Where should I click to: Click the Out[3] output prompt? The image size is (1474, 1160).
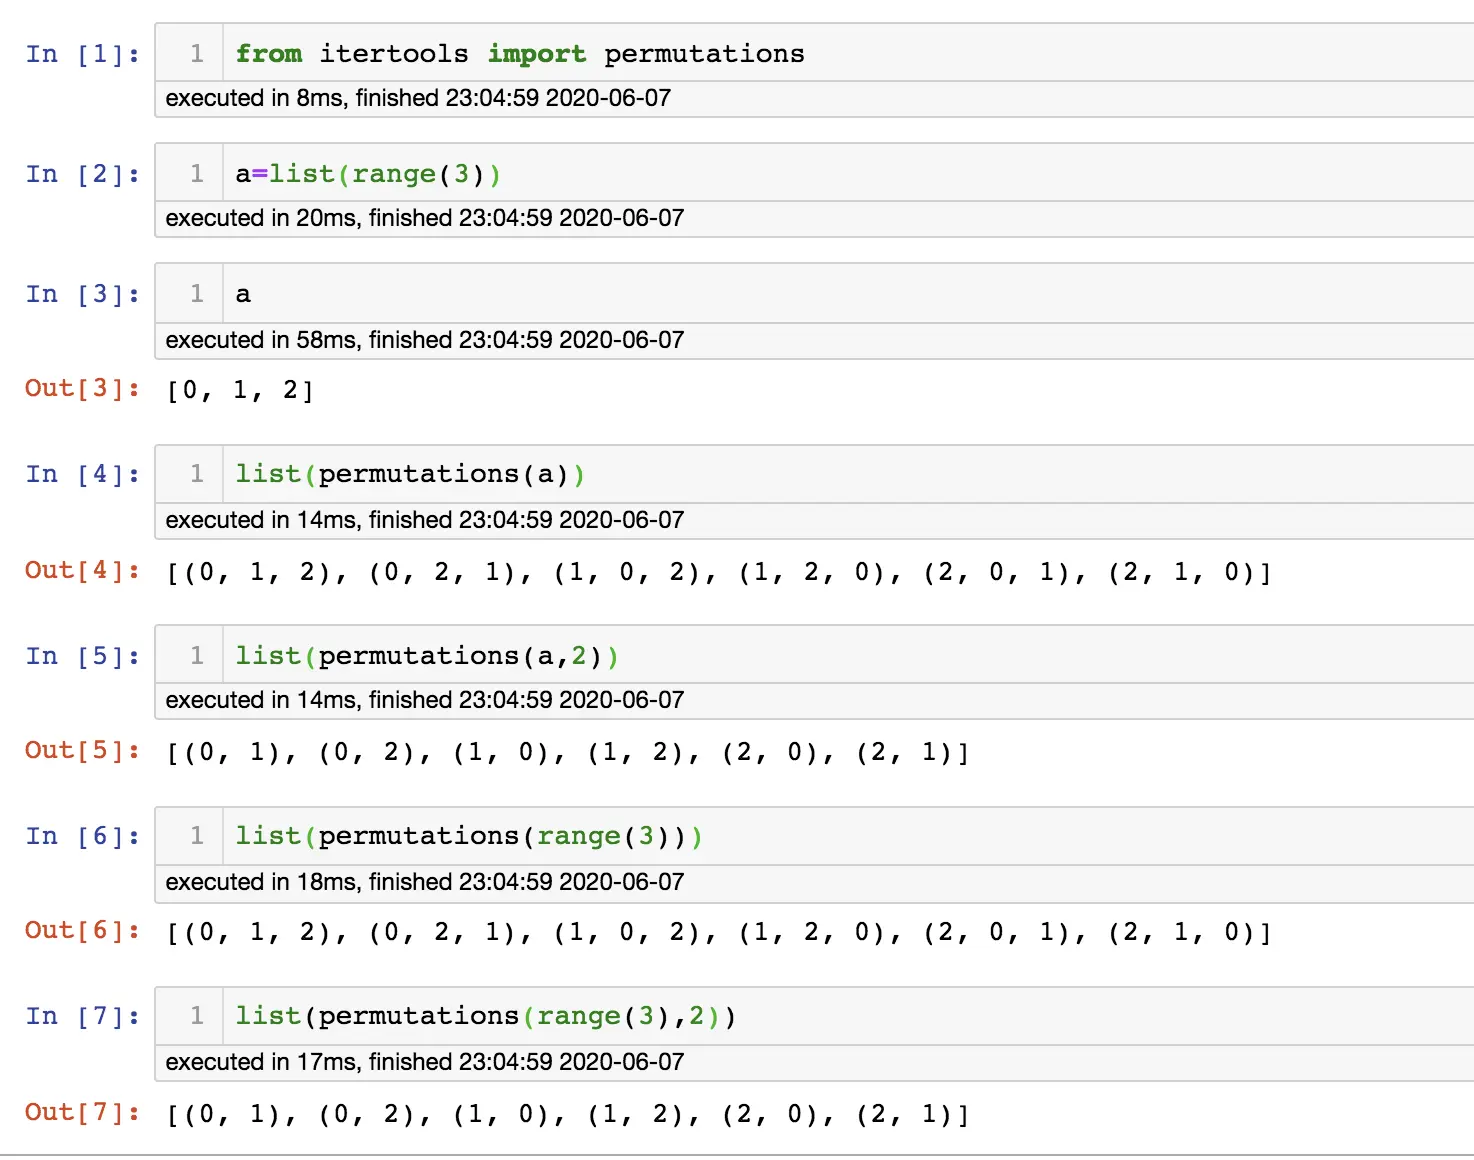pyautogui.click(x=82, y=388)
